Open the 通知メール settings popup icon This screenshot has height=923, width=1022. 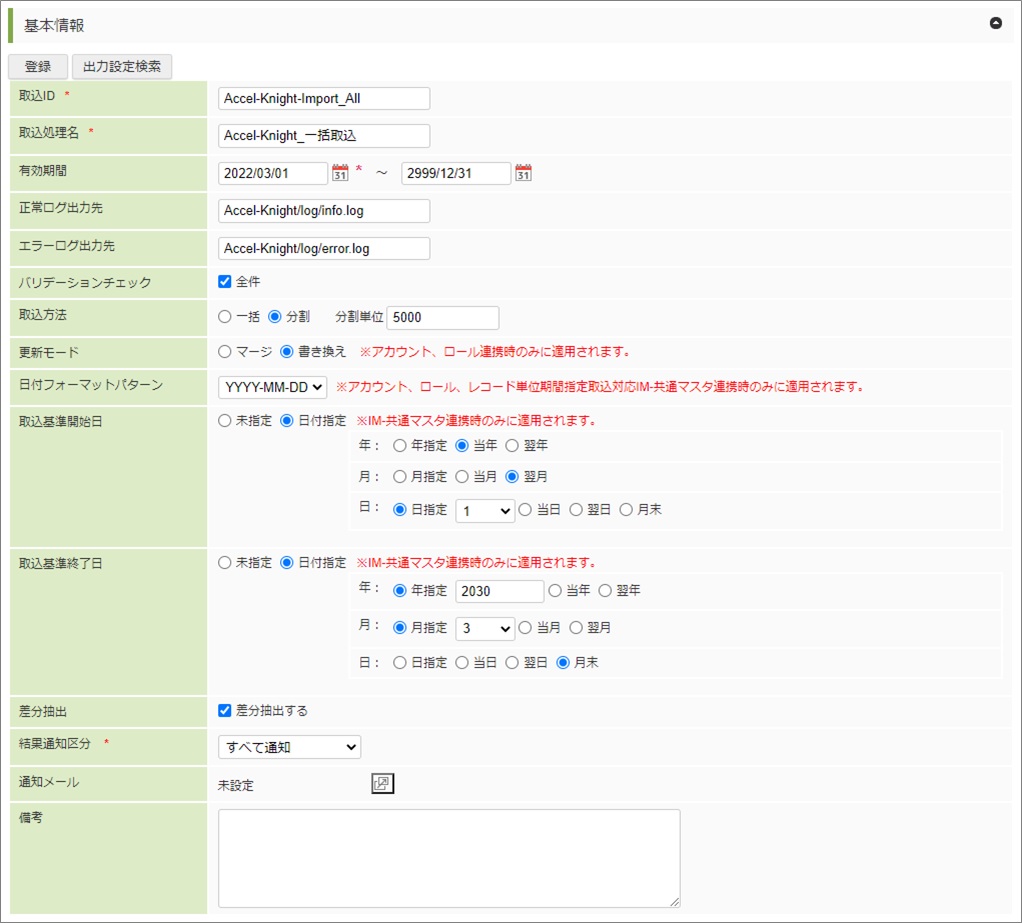pos(382,784)
